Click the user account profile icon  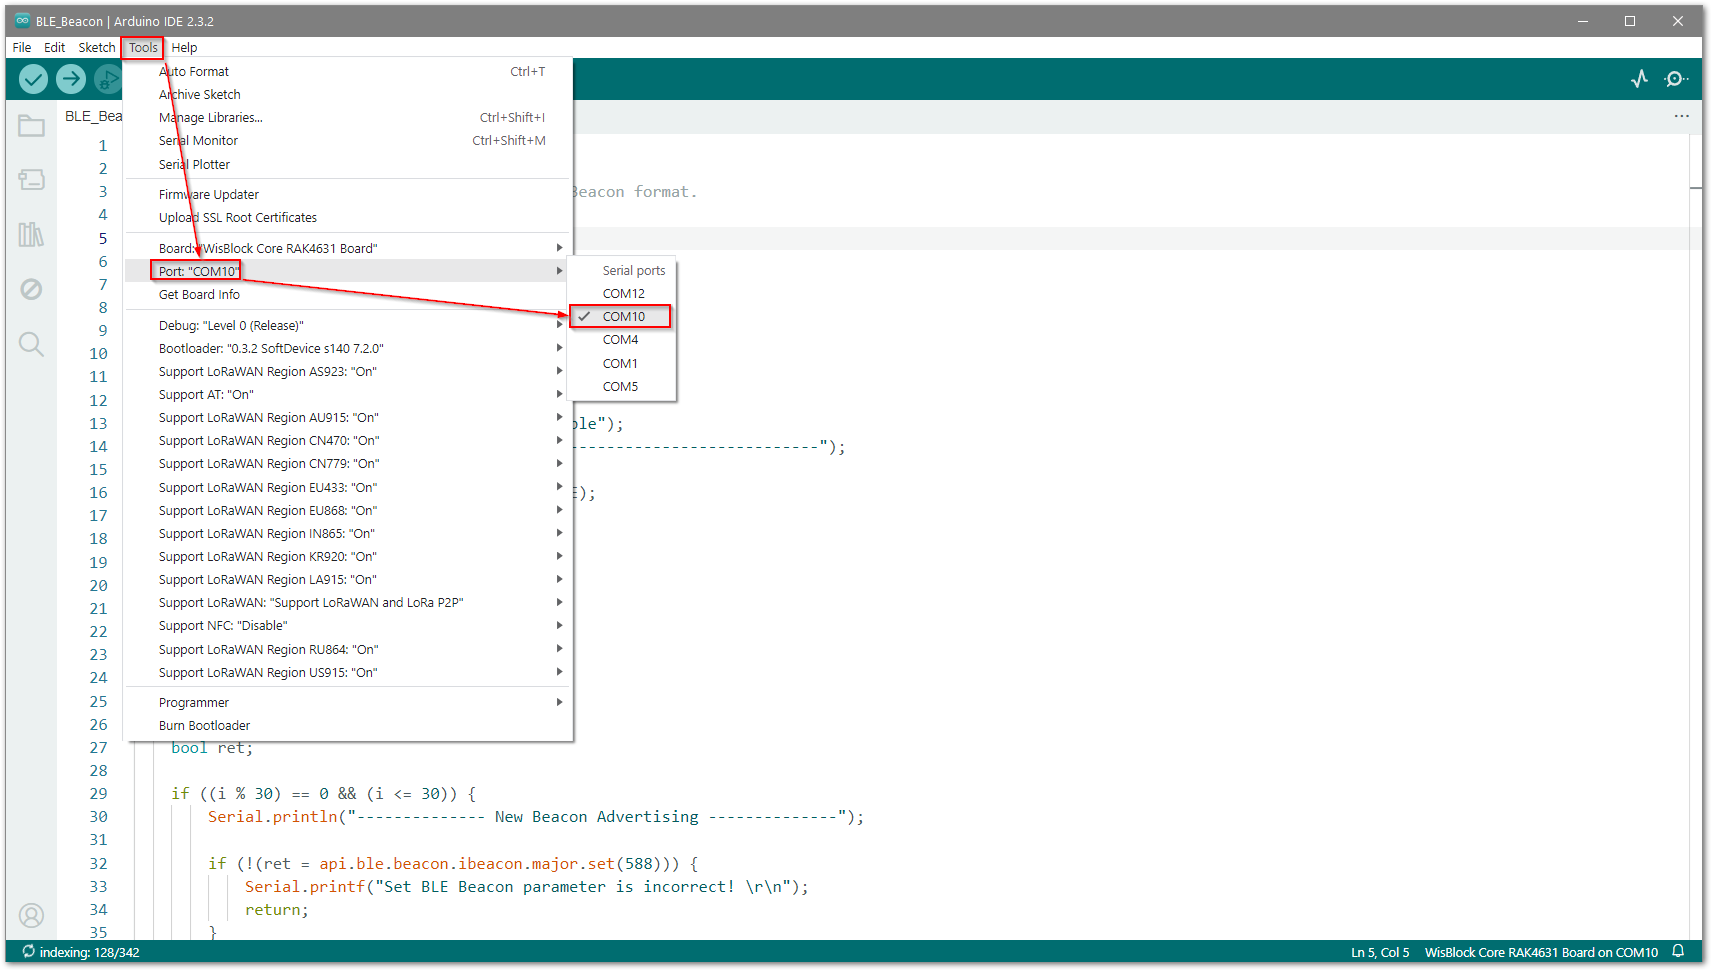click(32, 915)
